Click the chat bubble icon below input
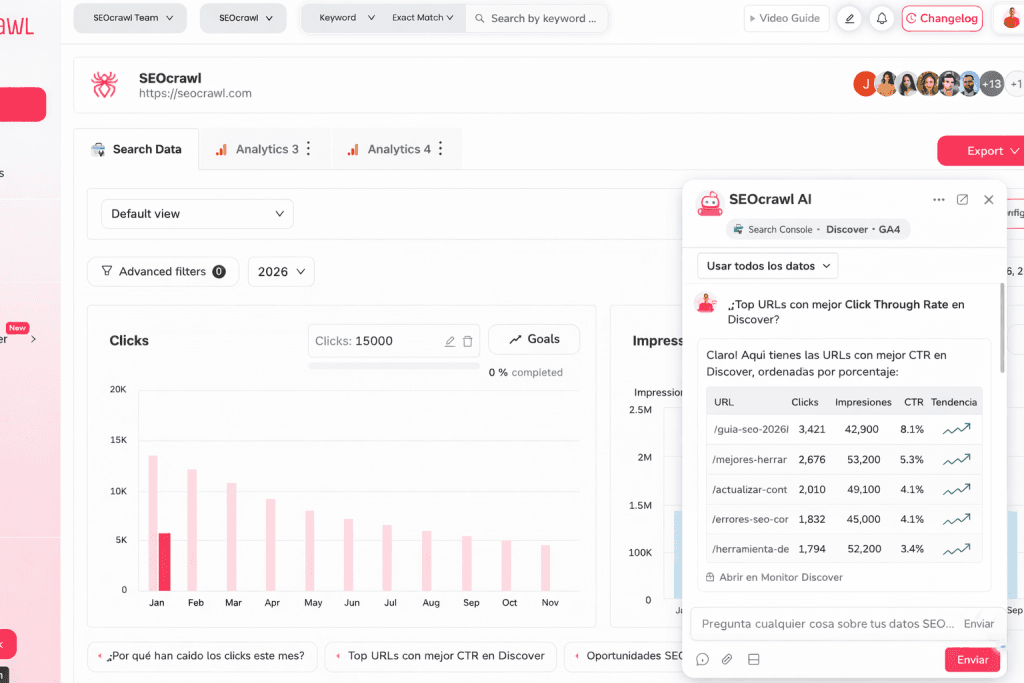The width and height of the screenshot is (1024, 683). click(703, 659)
